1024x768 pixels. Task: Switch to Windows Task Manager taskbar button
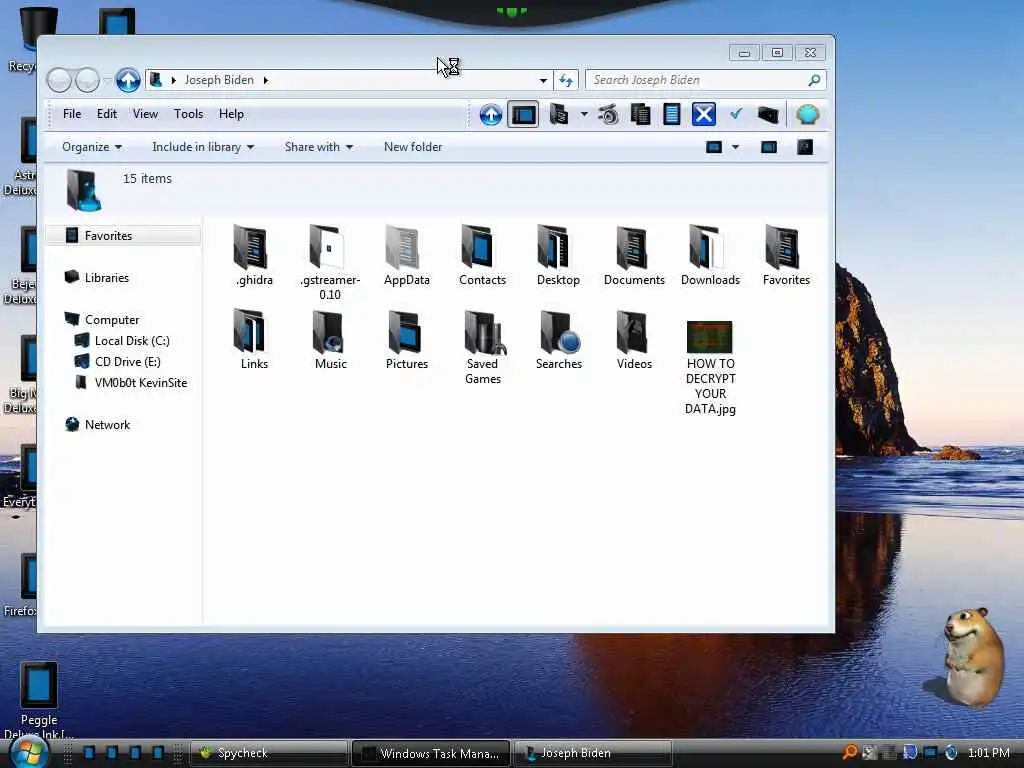tap(432, 753)
